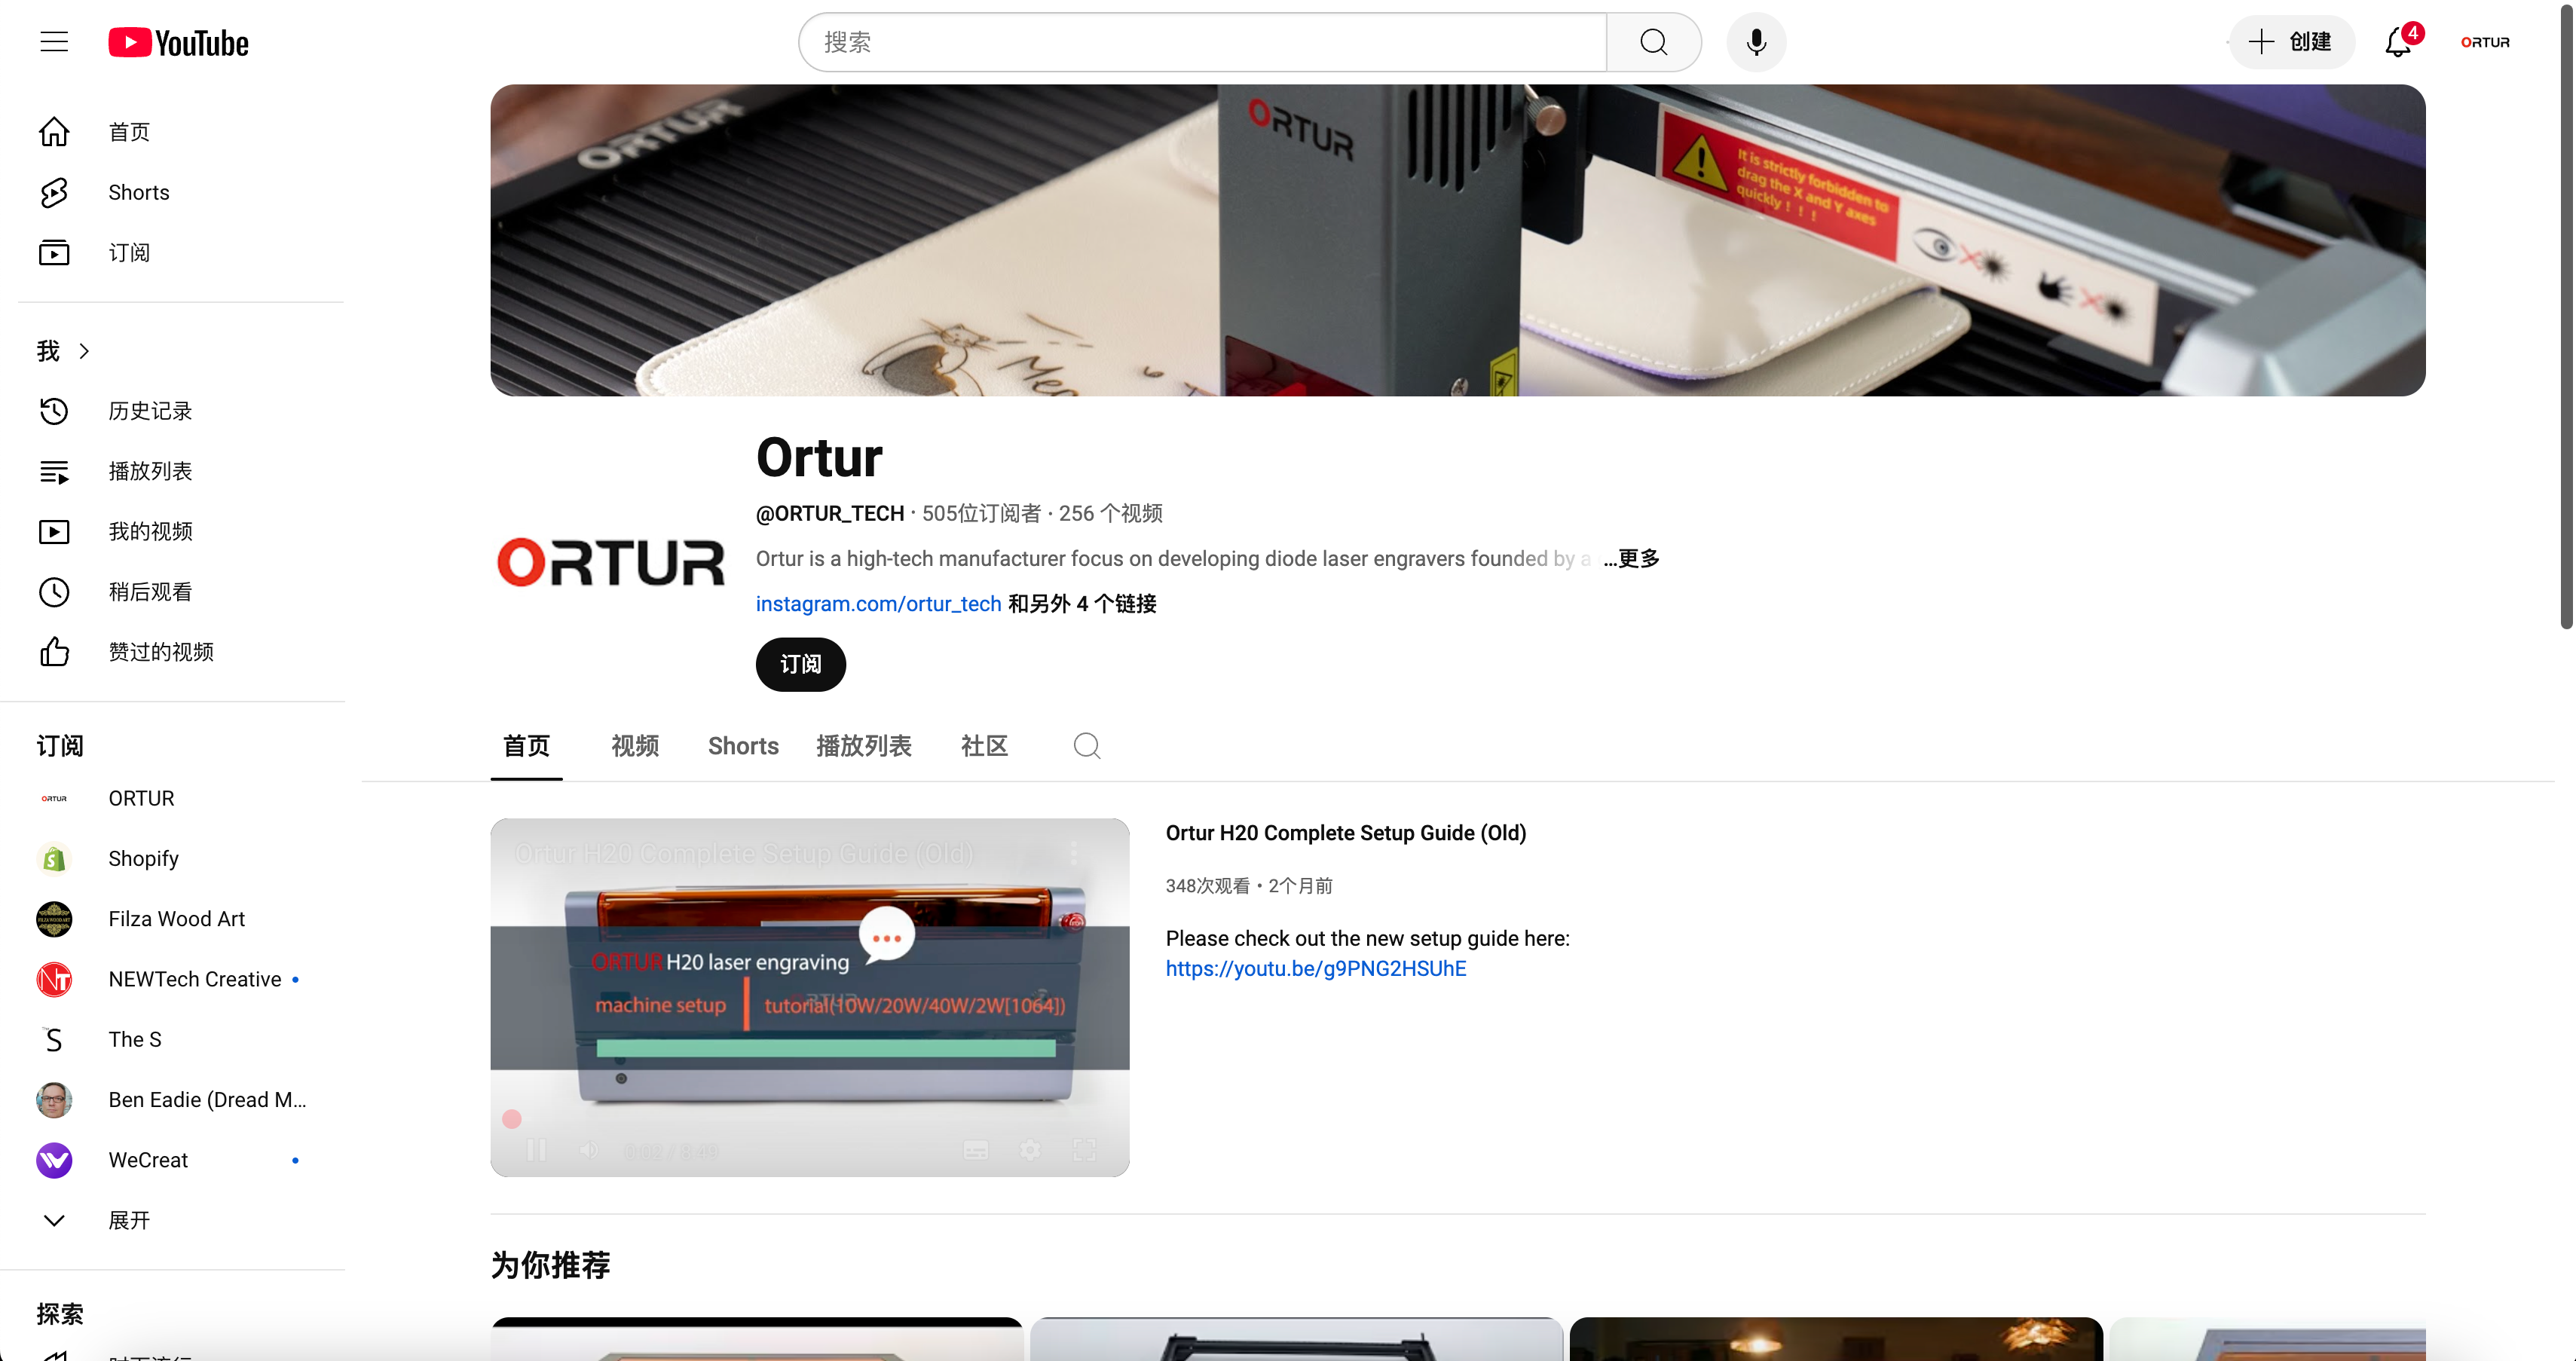The image size is (2576, 1361).
Task: Click the Ortur channel logo avatar
Action: (x=611, y=561)
